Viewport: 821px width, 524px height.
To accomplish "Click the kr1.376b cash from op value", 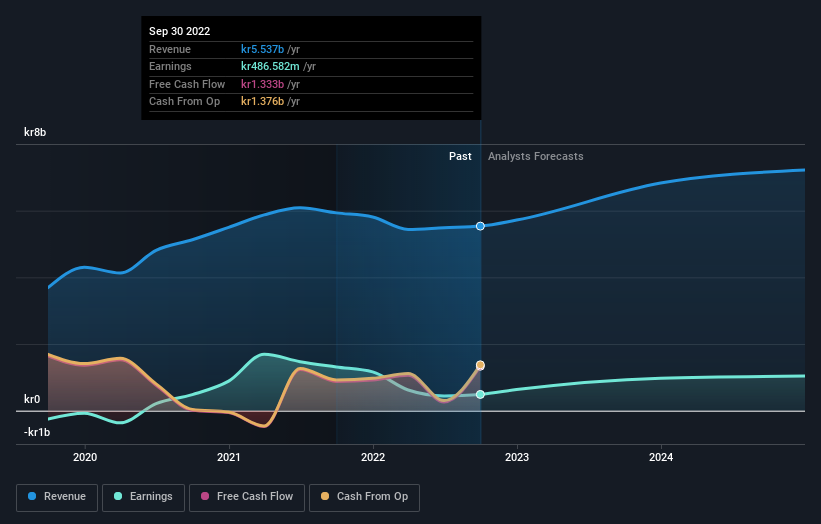I will pyautogui.click(x=262, y=102).
